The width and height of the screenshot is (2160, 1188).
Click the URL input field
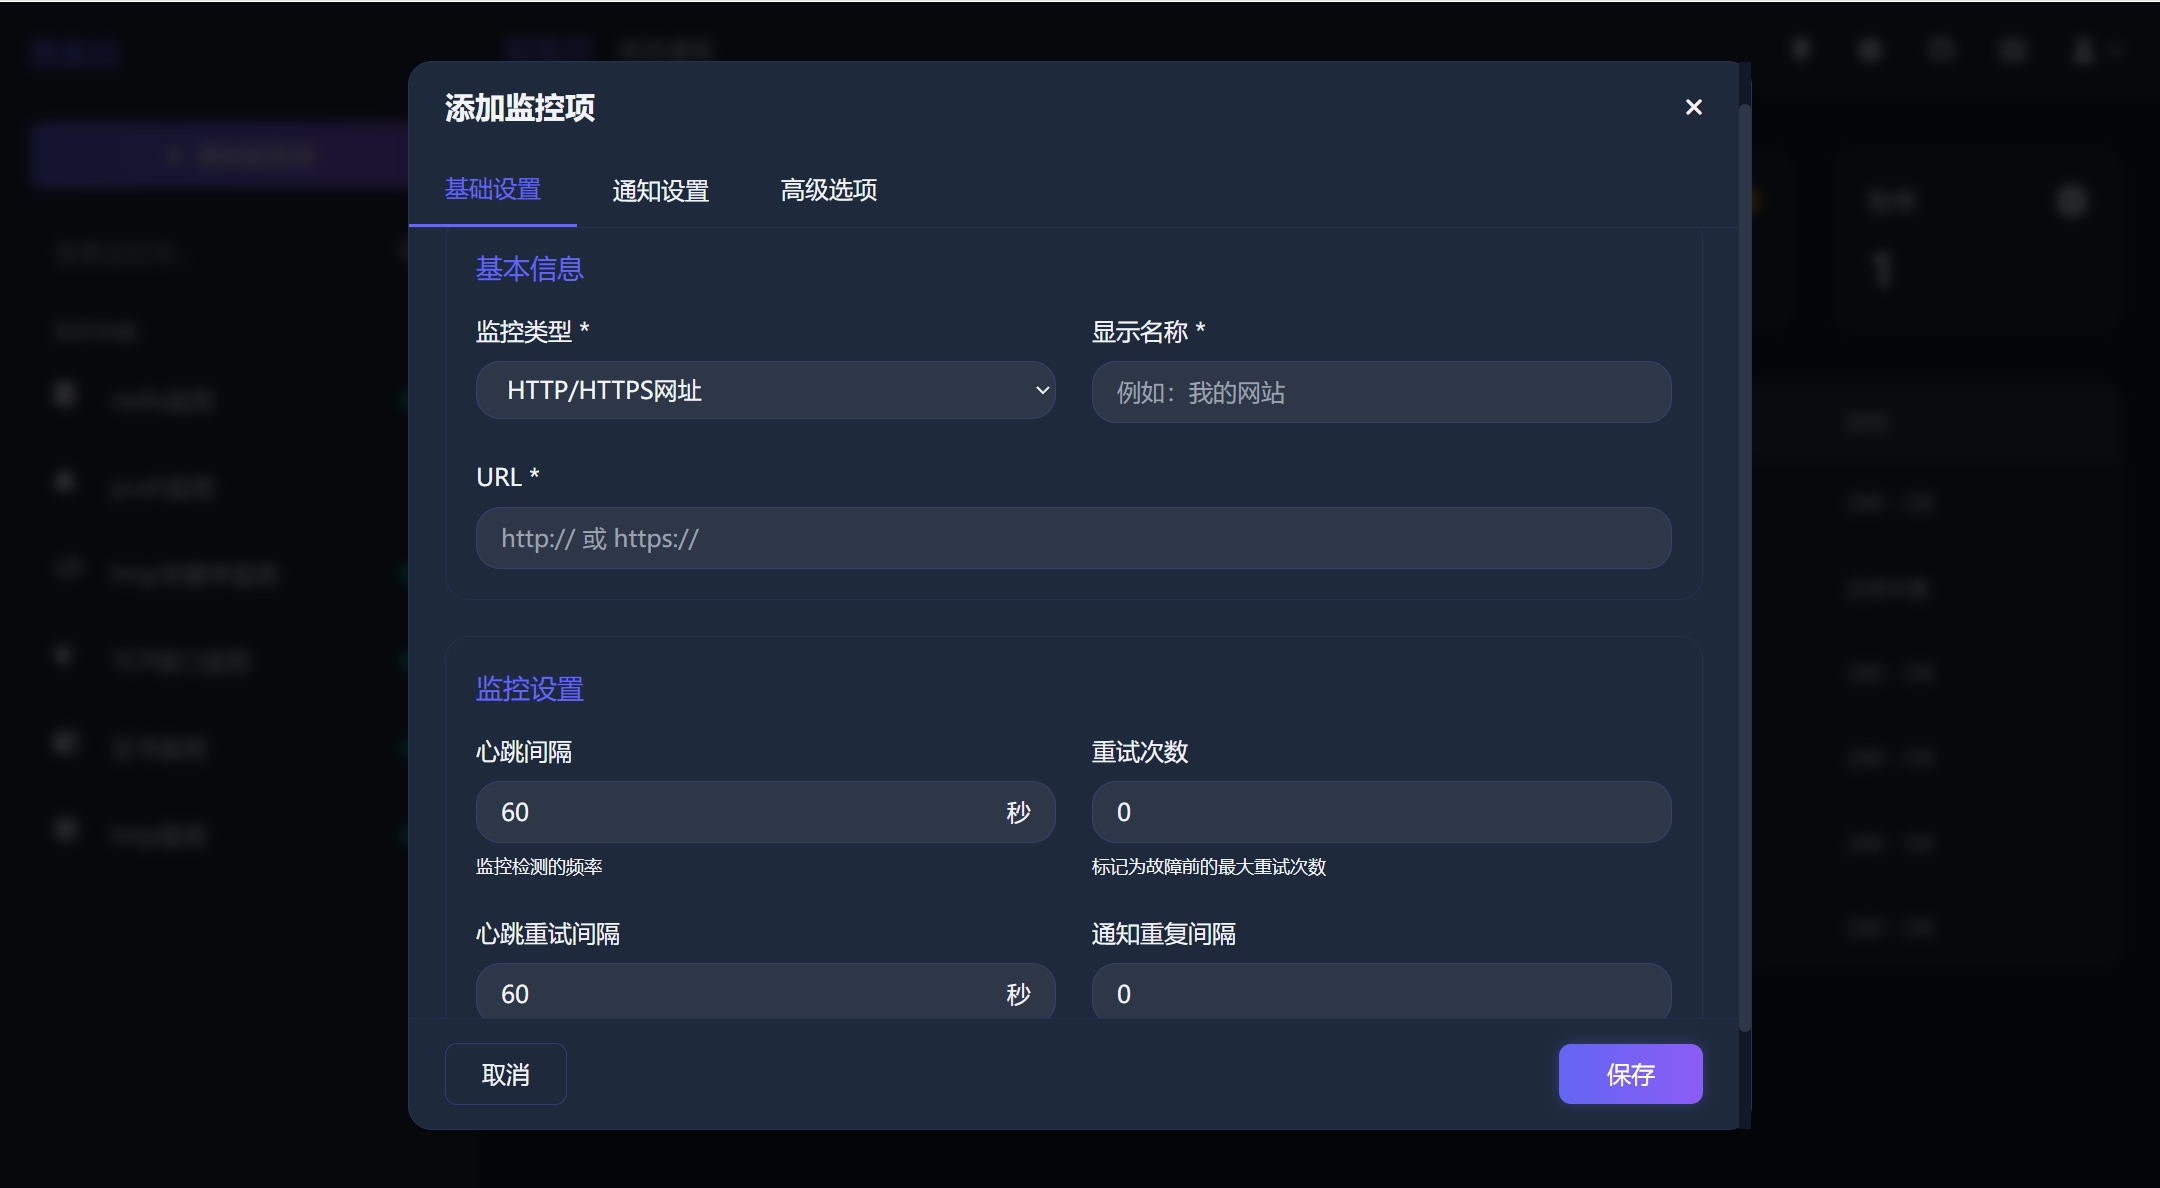(1071, 538)
